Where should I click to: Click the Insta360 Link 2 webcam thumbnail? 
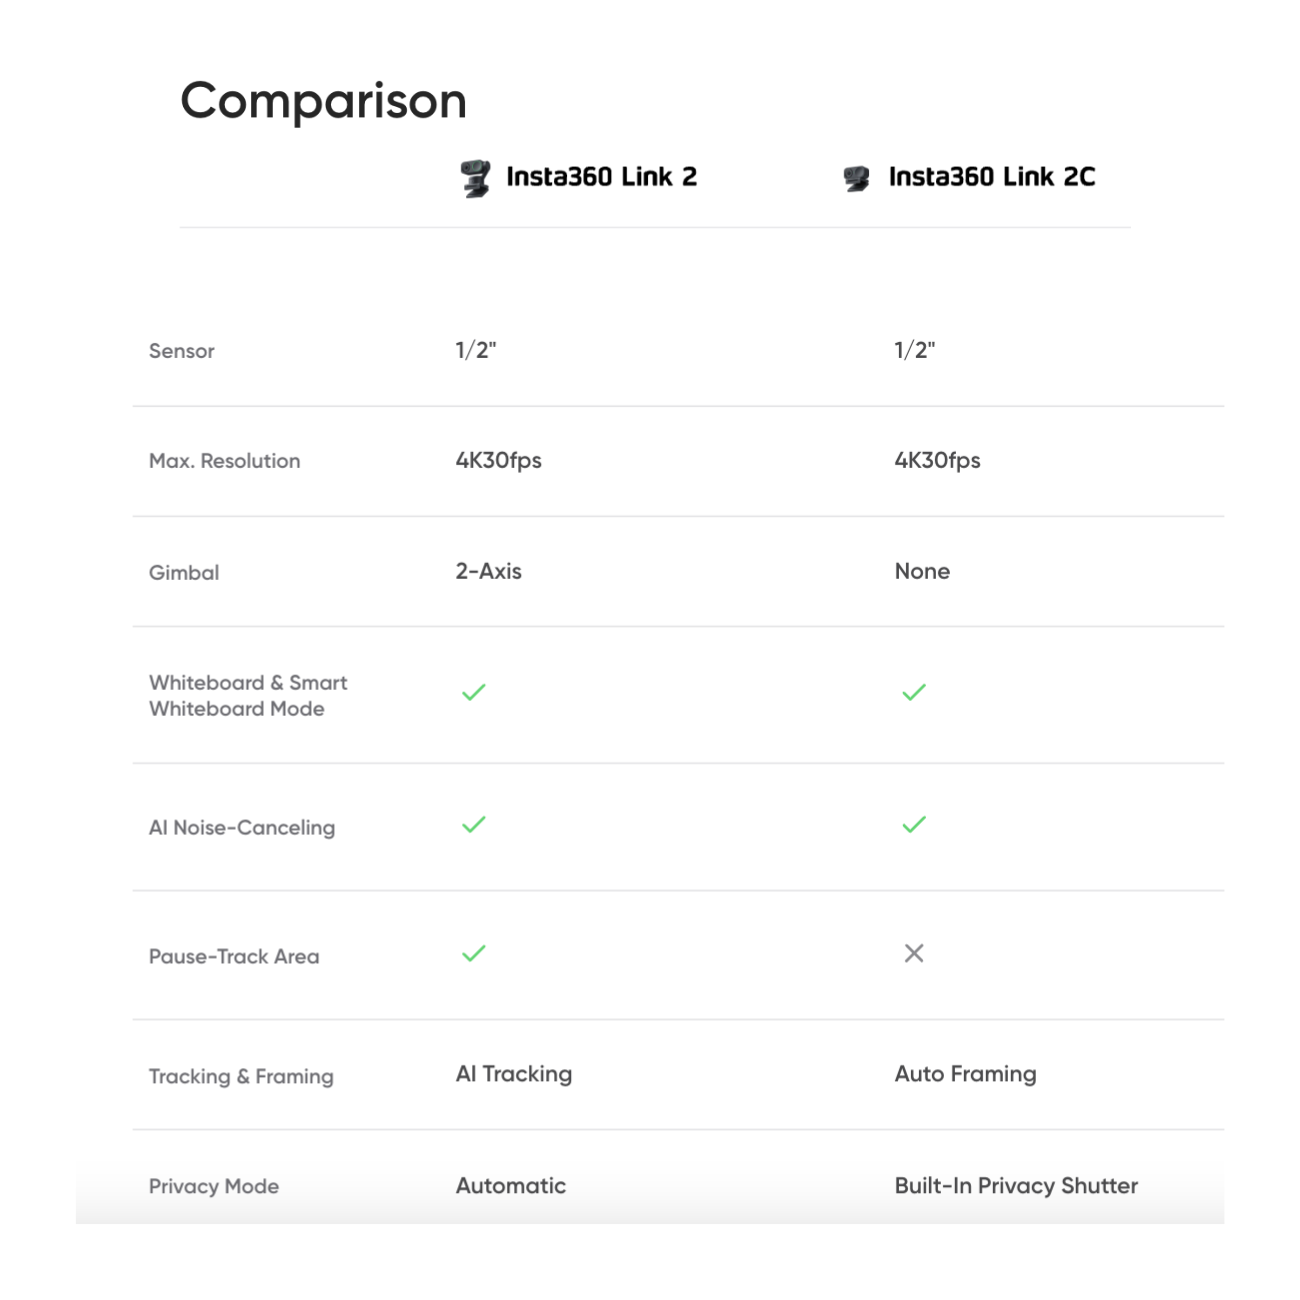point(475,178)
